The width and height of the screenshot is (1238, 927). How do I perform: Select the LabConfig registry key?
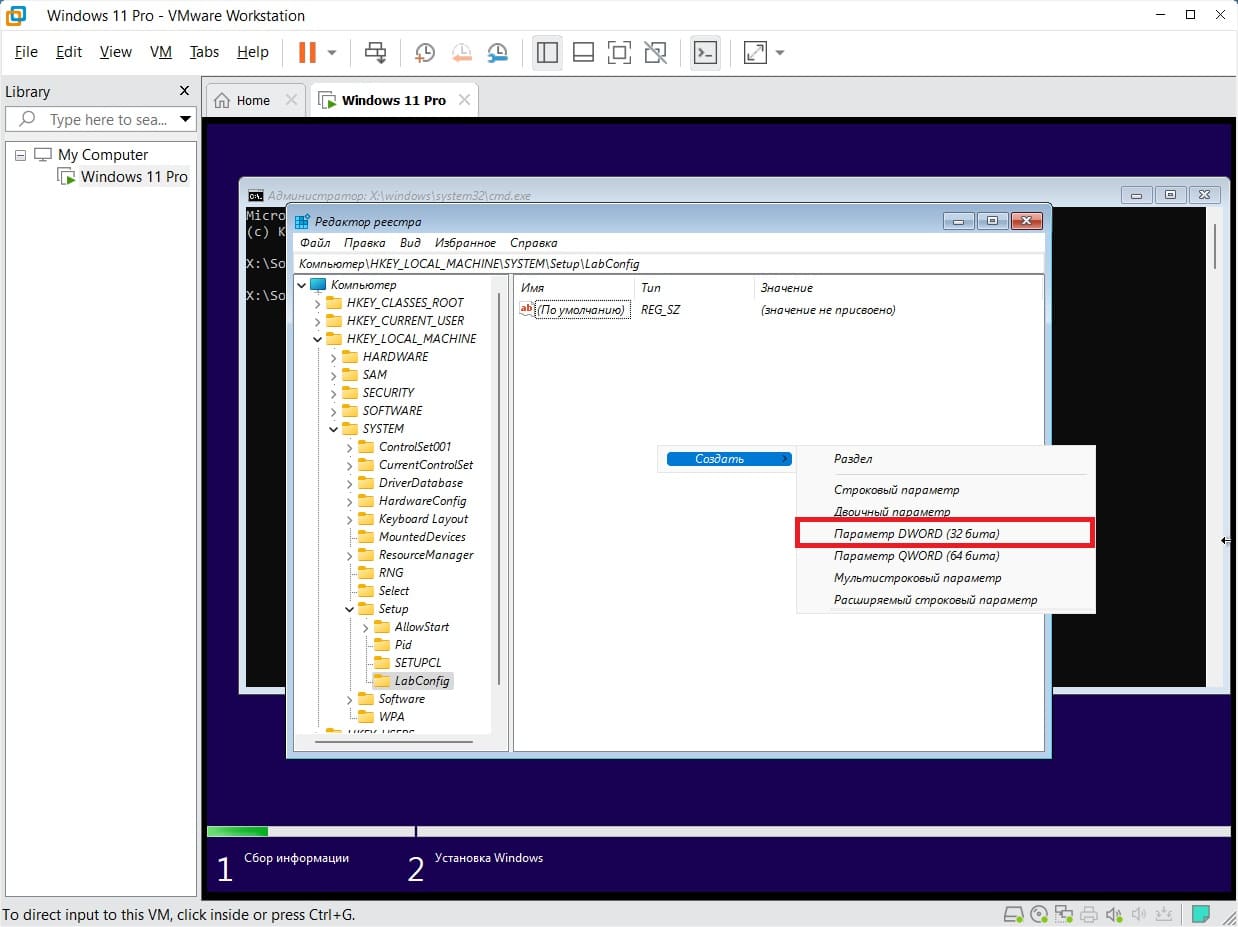pyautogui.click(x=422, y=681)
